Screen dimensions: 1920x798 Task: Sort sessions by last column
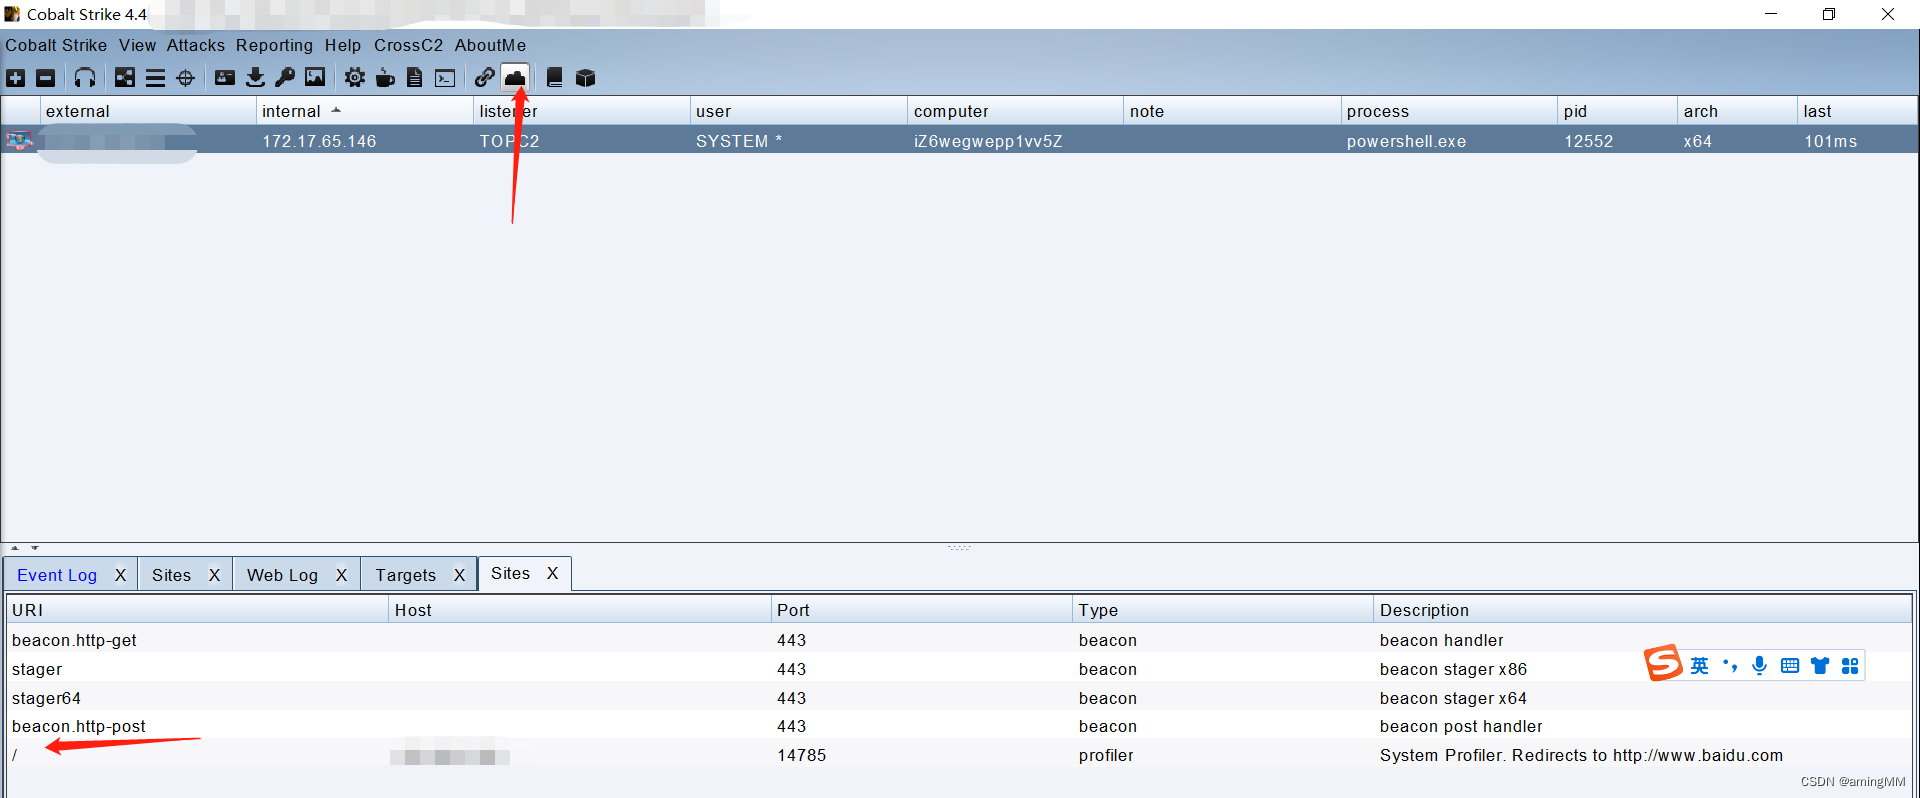tap(1857, 111)
